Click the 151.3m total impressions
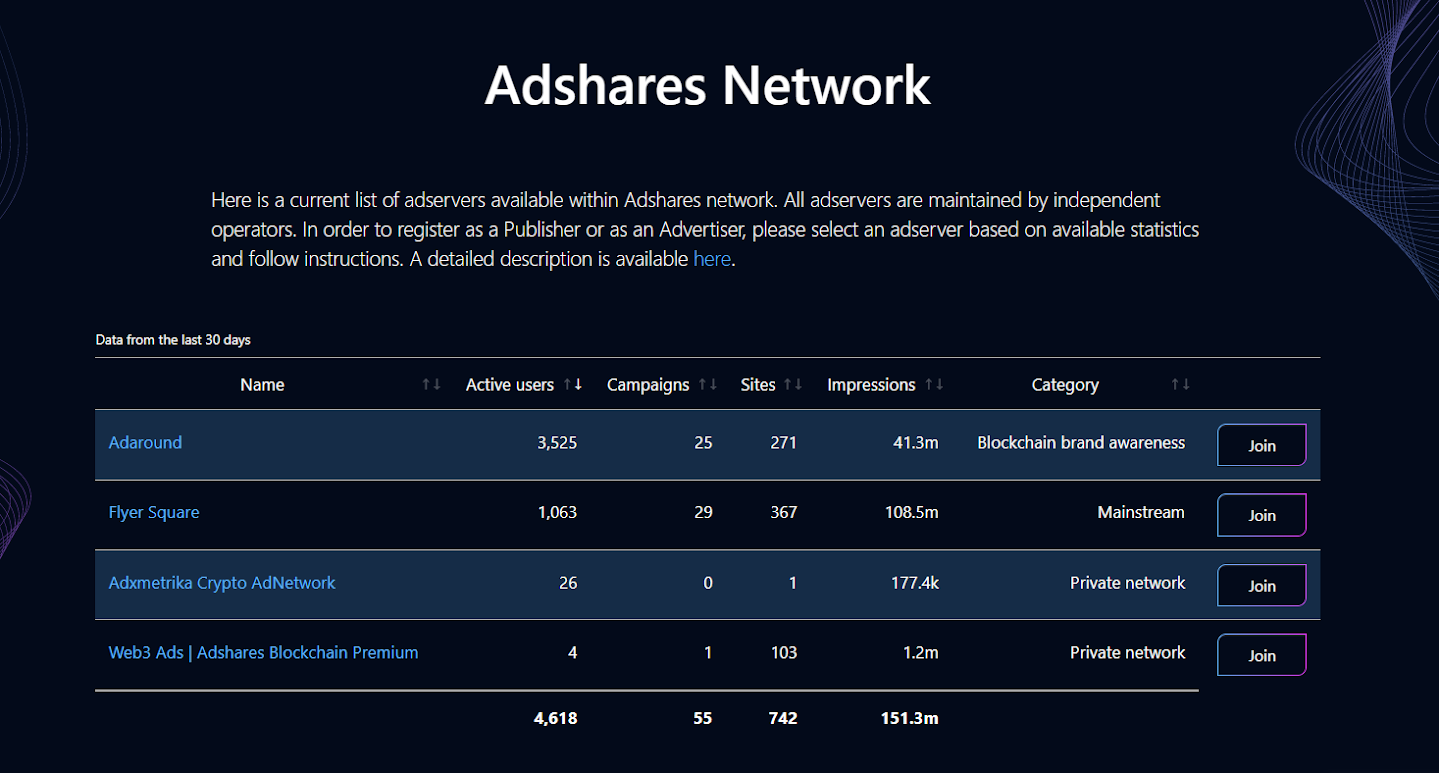Image resolution: width=1439 pixels, height=773 pixels. (911, 718)
